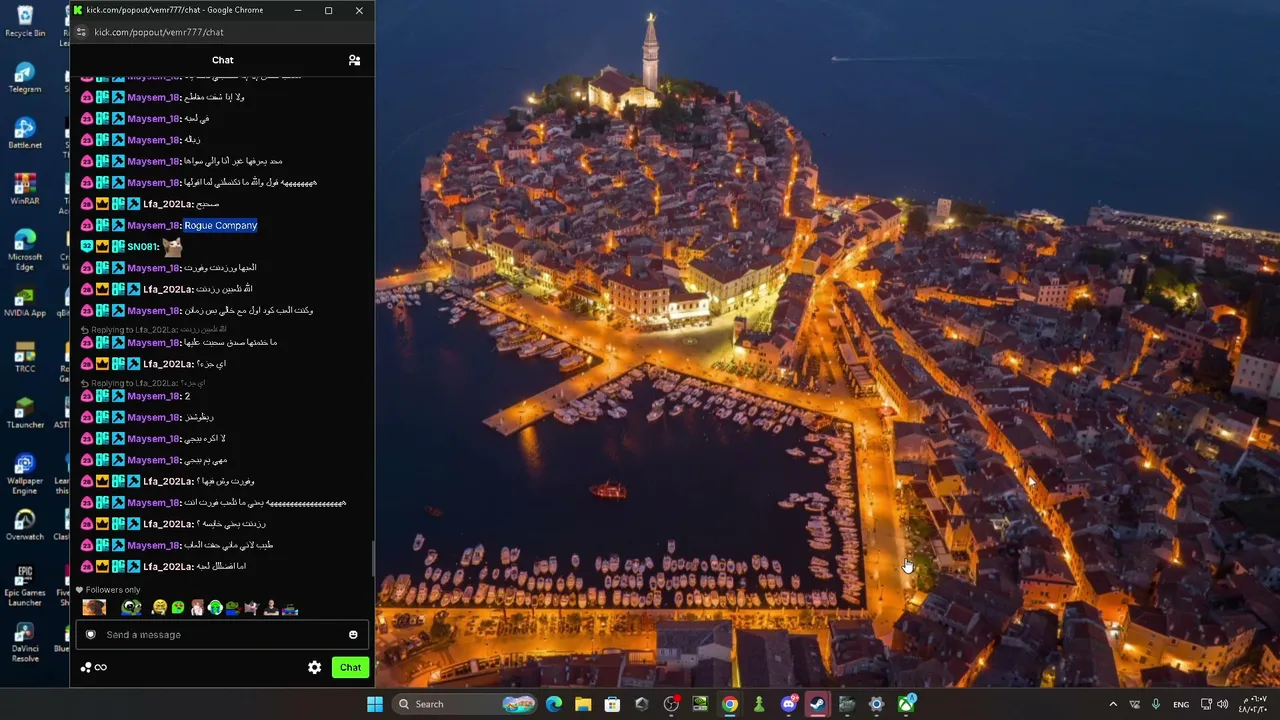Click the SN081 username in chat
Screen dimensions: 1280x720
coord(141,246)
